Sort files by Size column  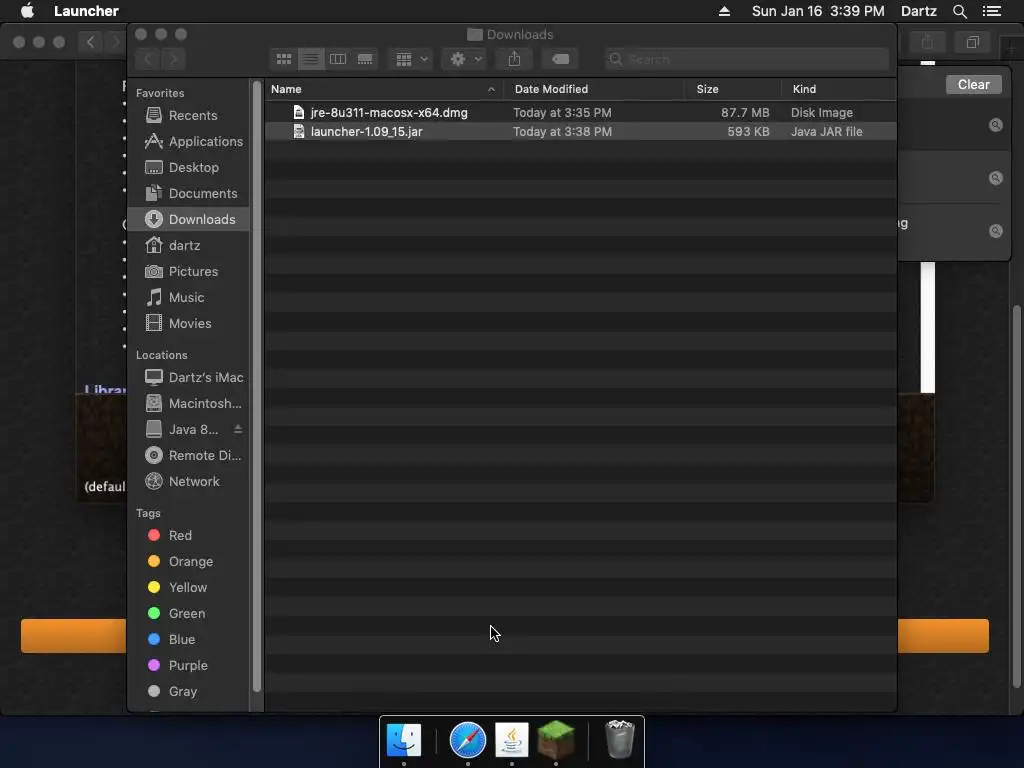pos(733,89)
